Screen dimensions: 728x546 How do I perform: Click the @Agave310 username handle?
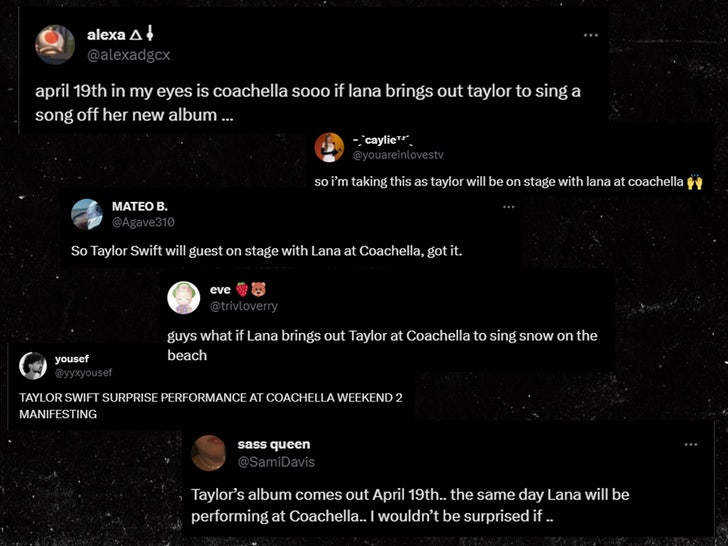136,222
